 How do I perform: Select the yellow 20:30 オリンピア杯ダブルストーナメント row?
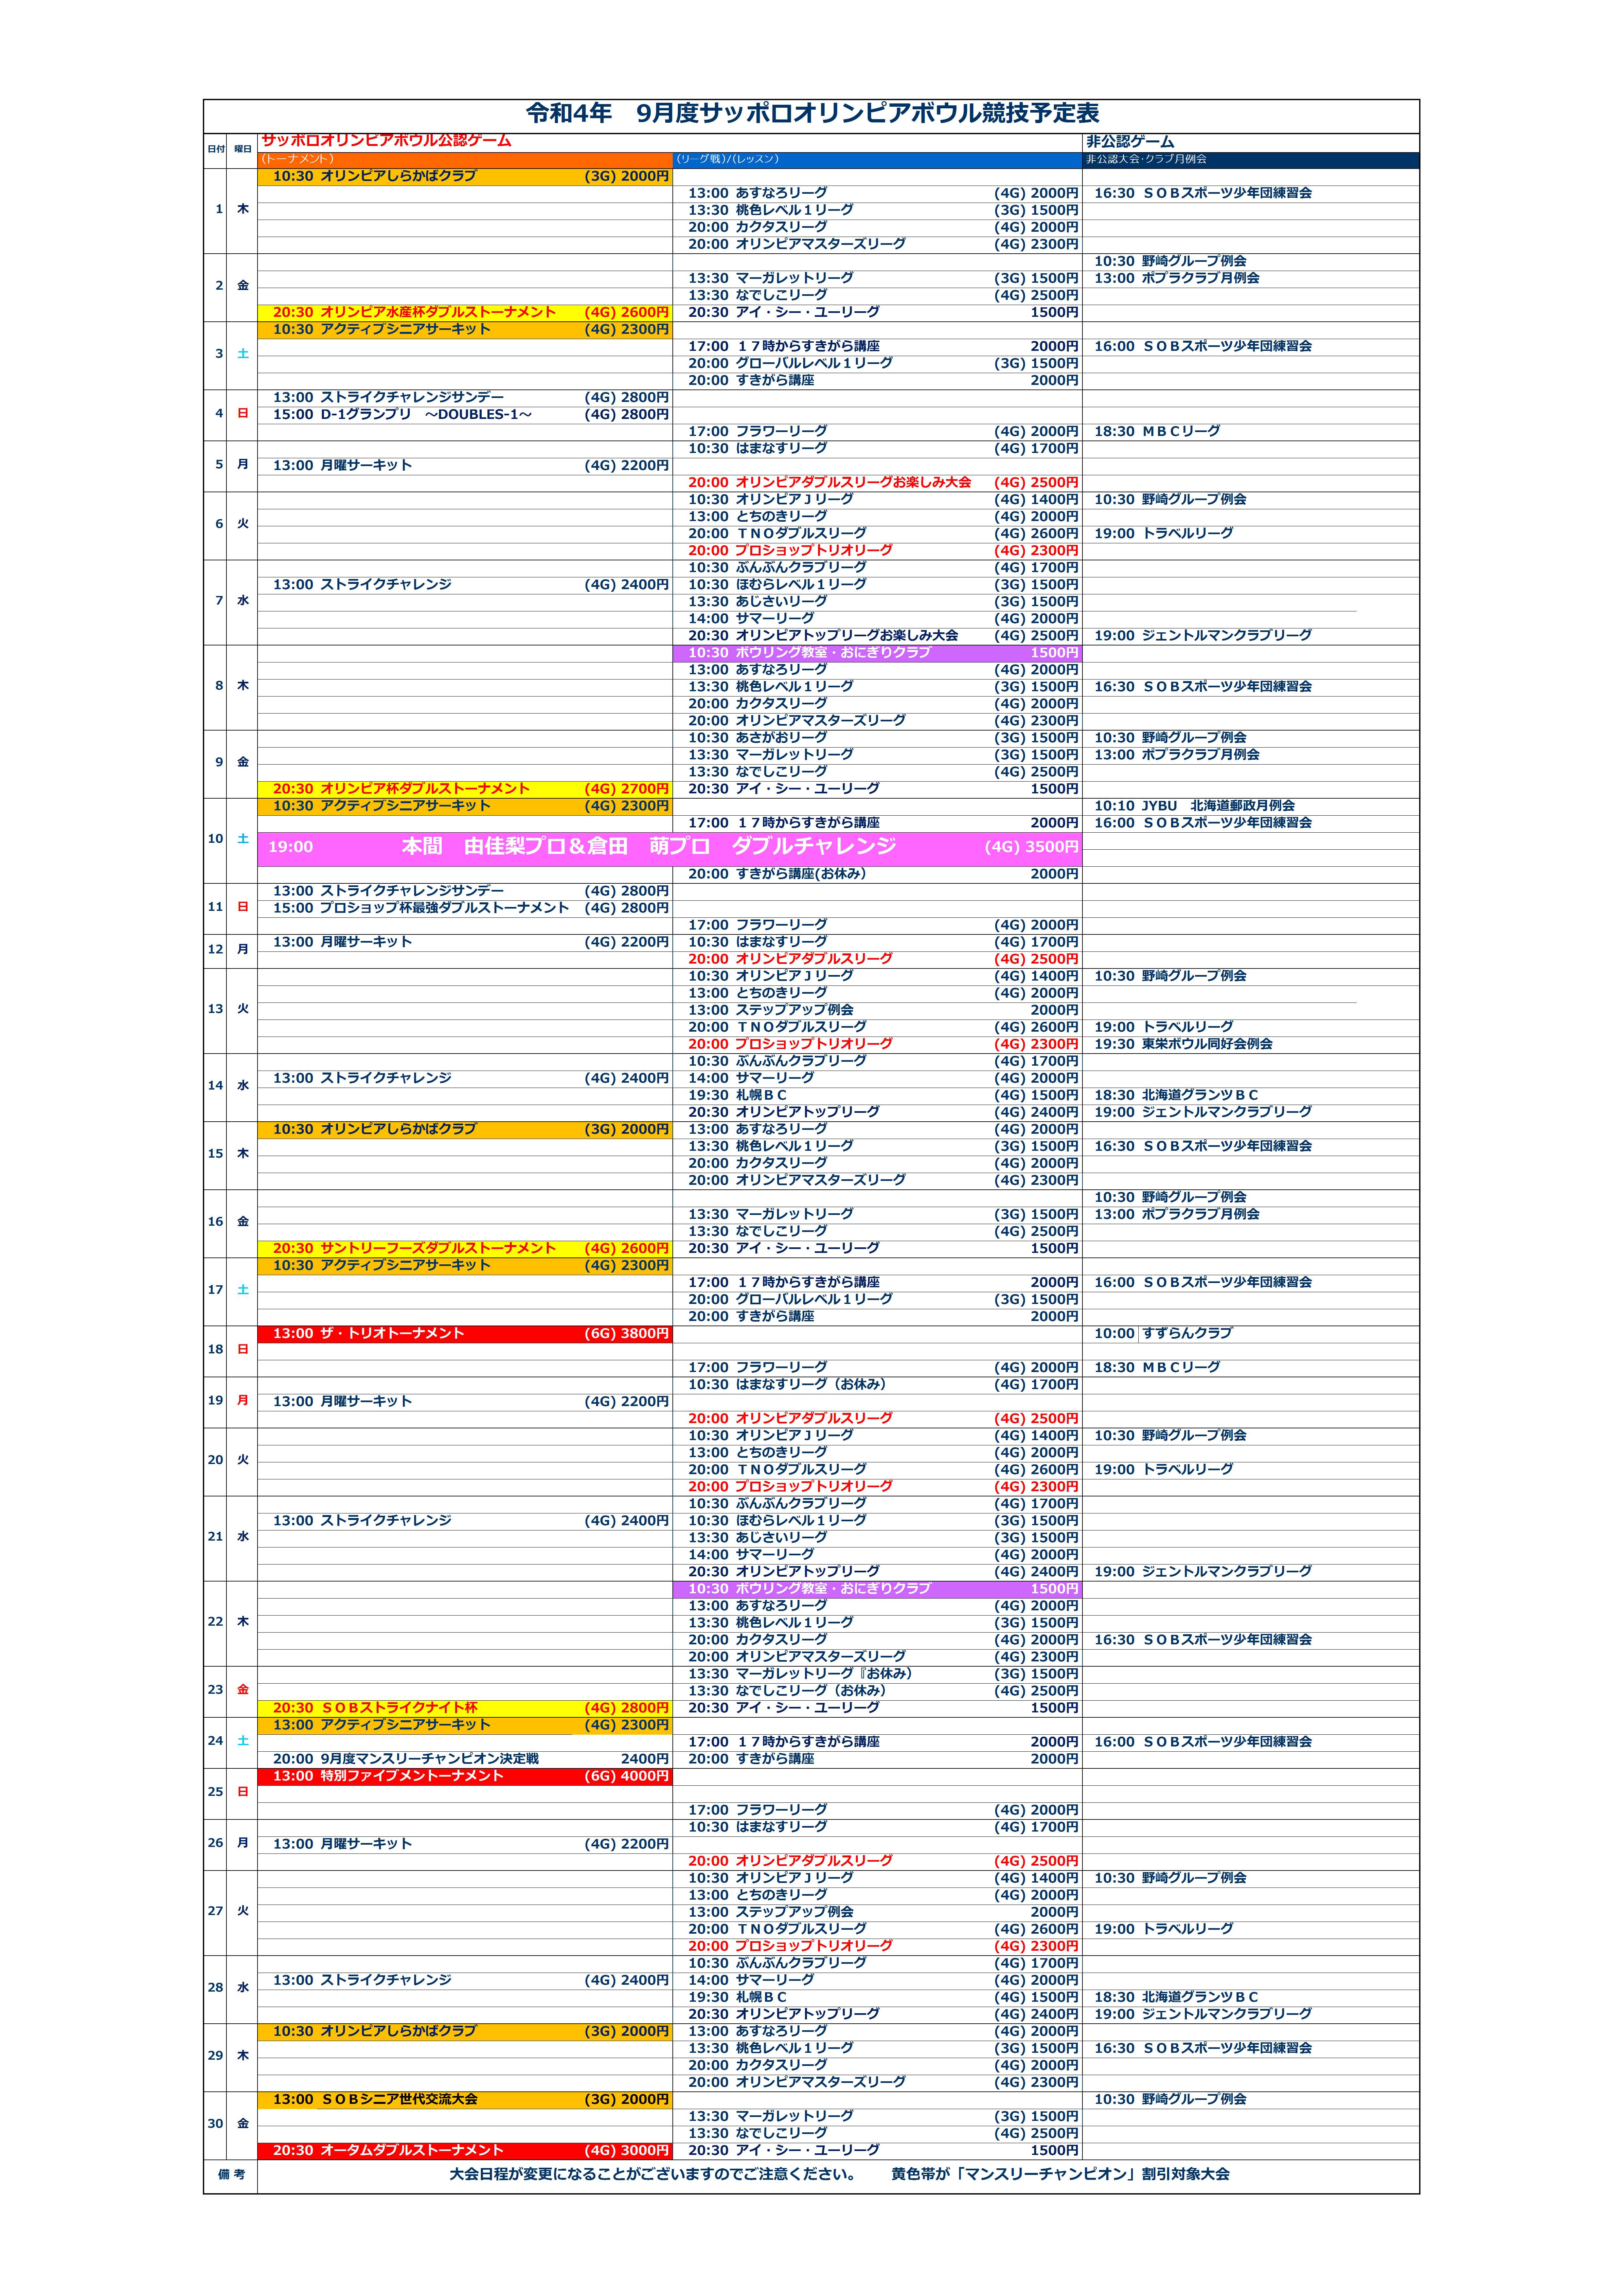pyautogui.click(x=465, y=789)
